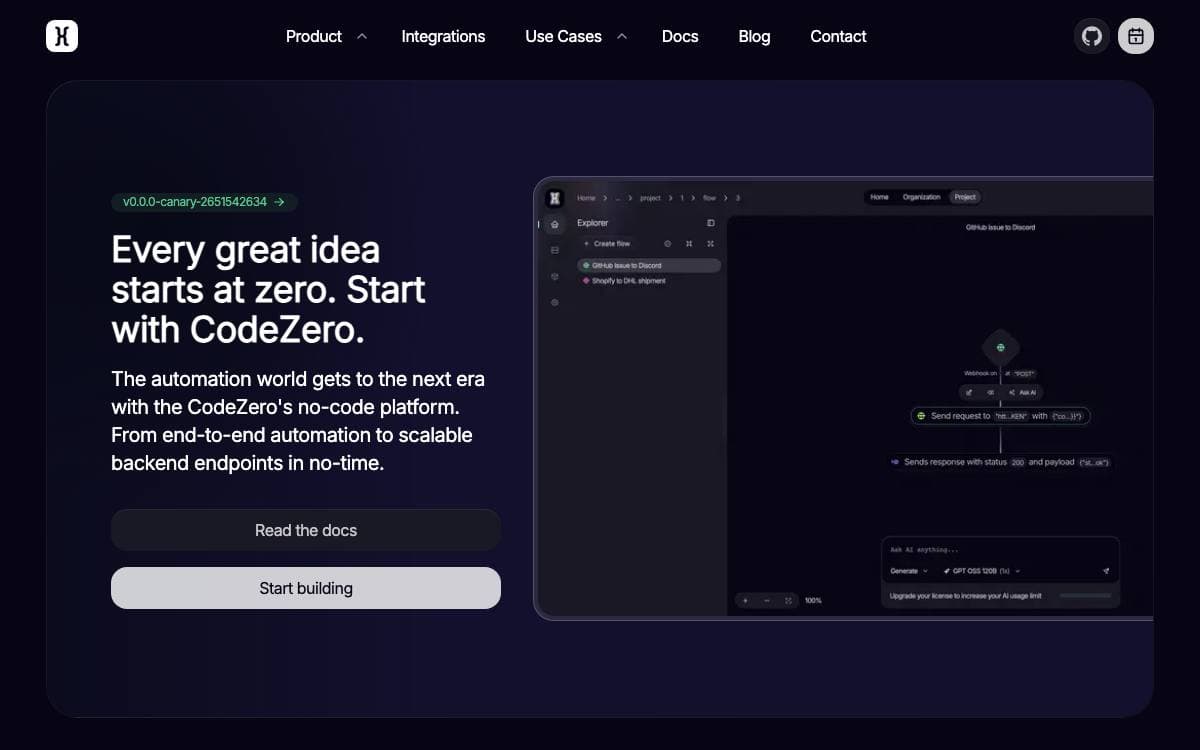The height and width of the screenshot is (750, 1200).
Task: Expand the Use Cases menu chevron
Action: pyautogui.click(x=622, y=36)
